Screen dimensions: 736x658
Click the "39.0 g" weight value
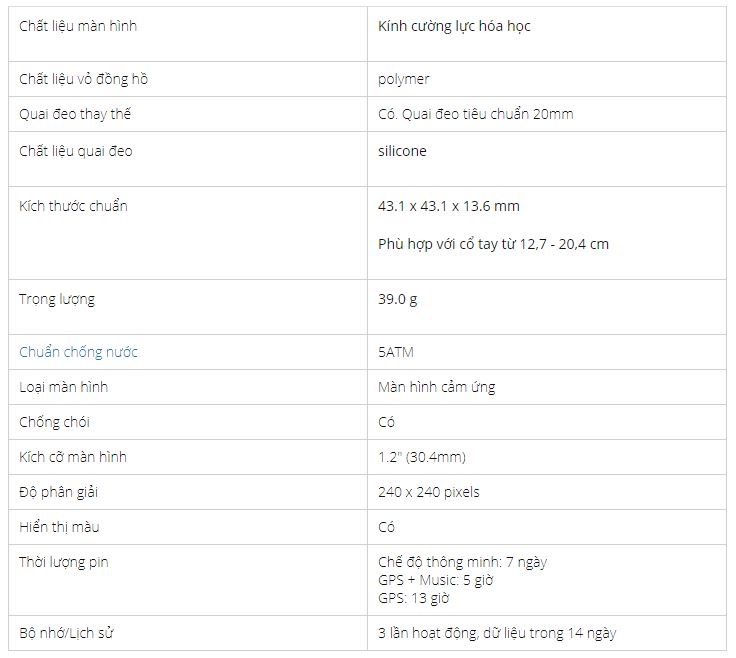pyautogui.click(x=398, y=299)
